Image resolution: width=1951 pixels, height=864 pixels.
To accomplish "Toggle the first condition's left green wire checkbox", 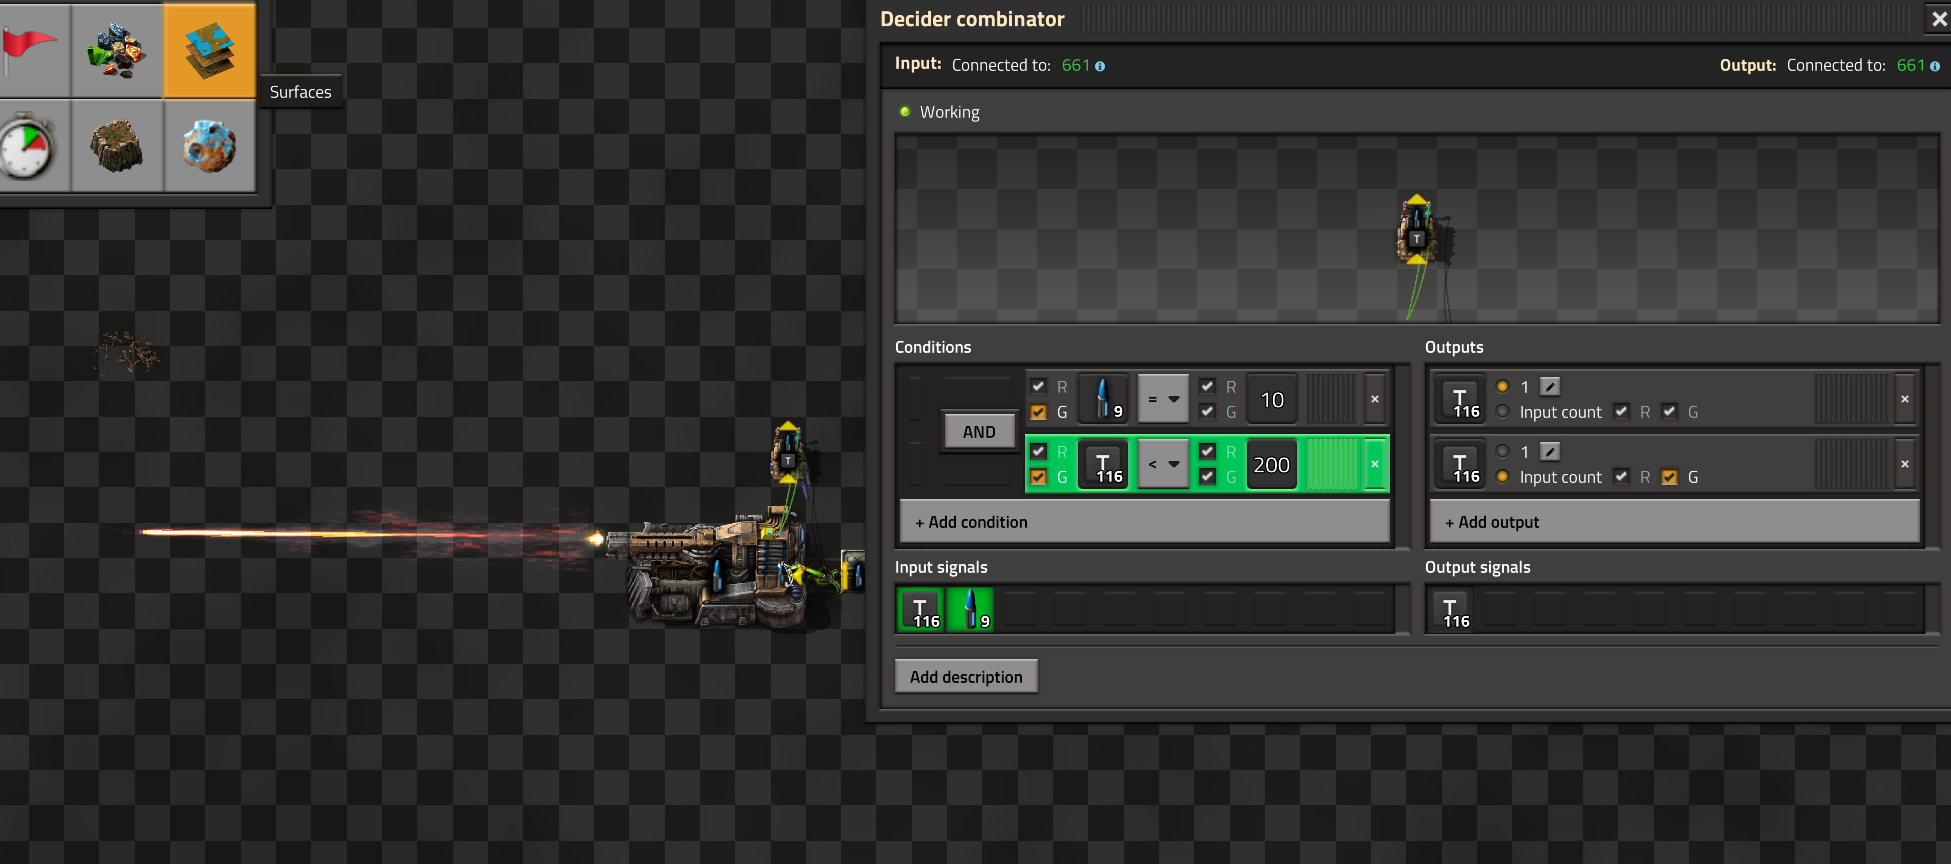I will (x=1039, y=412).
